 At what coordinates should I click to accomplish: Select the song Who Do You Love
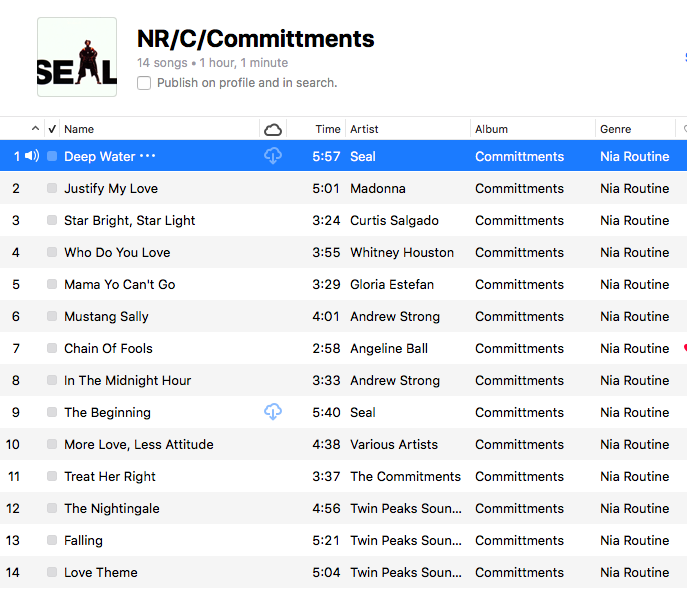(x=117, y=252)
